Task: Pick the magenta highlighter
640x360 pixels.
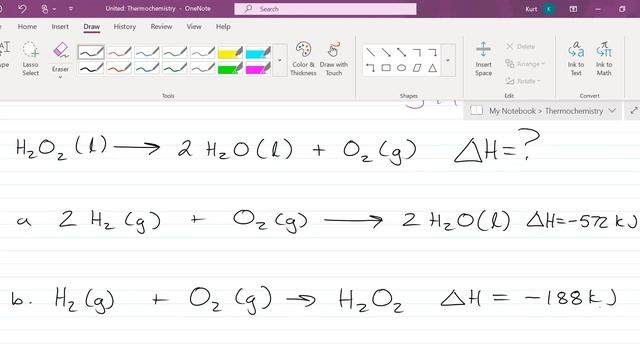Action: [x=258, y=68]
